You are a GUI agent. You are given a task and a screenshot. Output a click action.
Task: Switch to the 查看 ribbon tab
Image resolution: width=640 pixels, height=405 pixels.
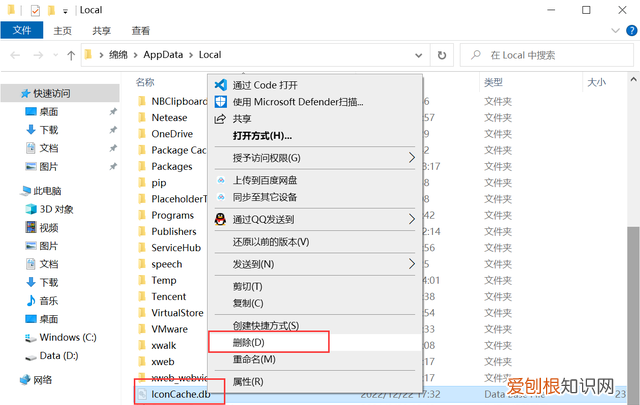pos(140,31)
